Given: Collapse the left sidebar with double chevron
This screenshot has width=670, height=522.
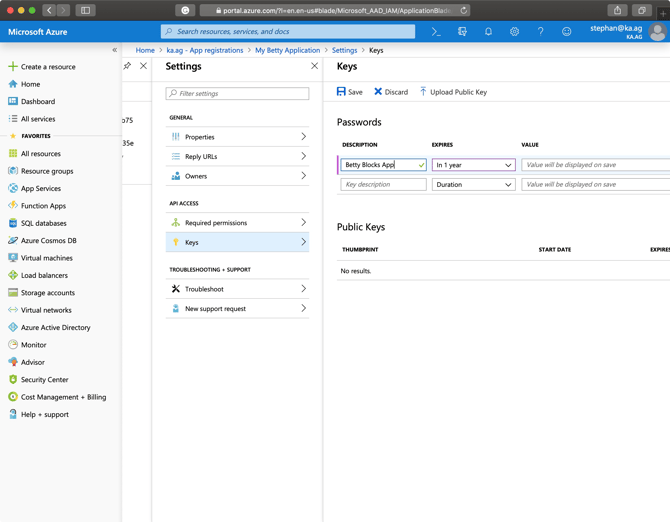Looking at the screenshot, I should (115, 50).
